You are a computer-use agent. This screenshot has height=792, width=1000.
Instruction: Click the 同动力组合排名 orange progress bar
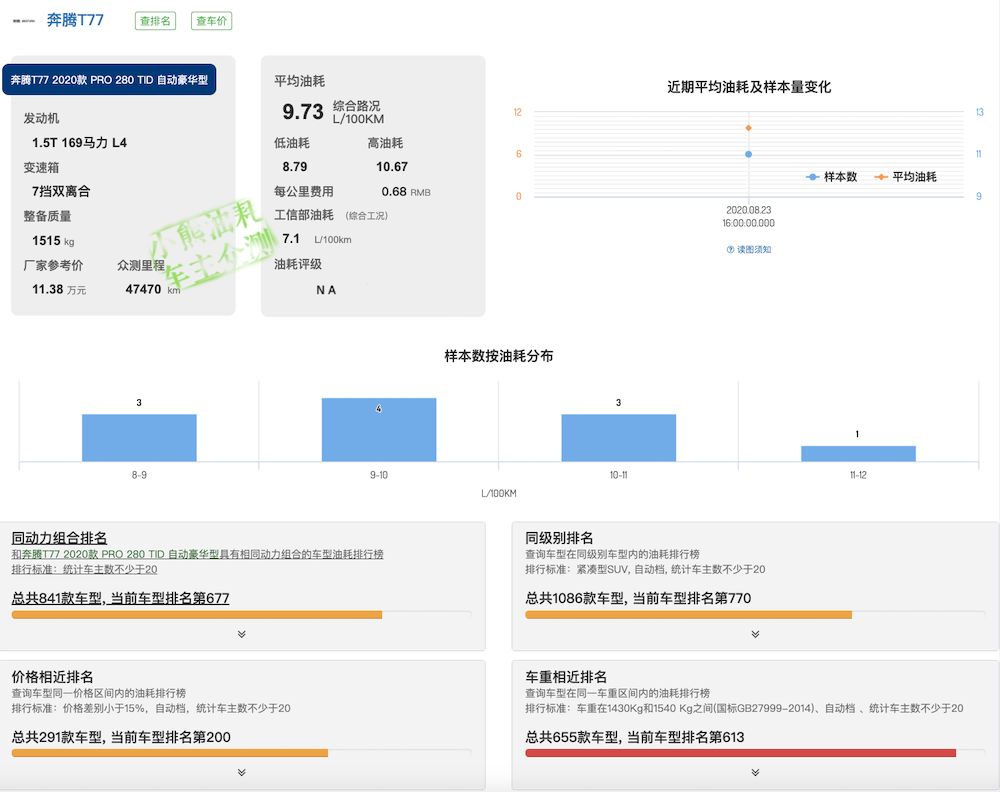pos(197,615)
